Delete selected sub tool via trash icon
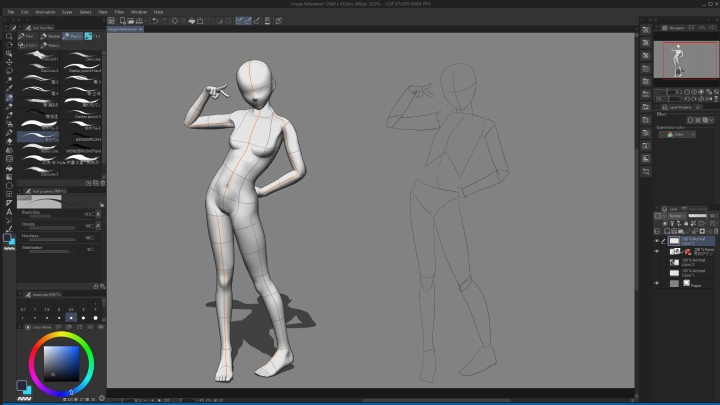 coord(103,183)
